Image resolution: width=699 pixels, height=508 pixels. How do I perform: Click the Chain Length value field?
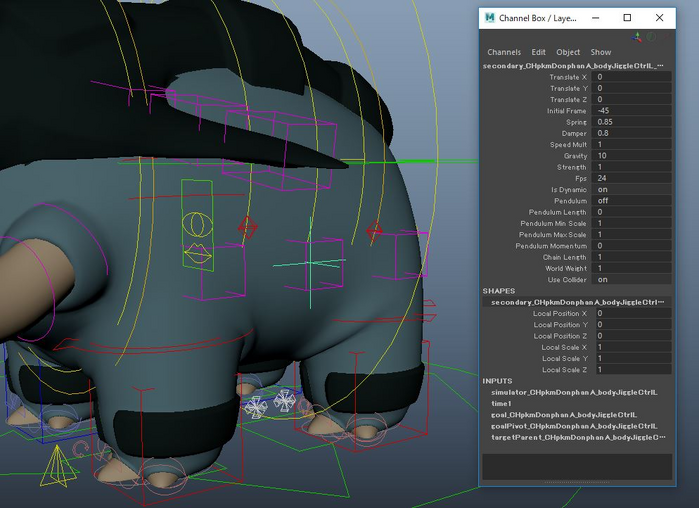pos(631,257)
